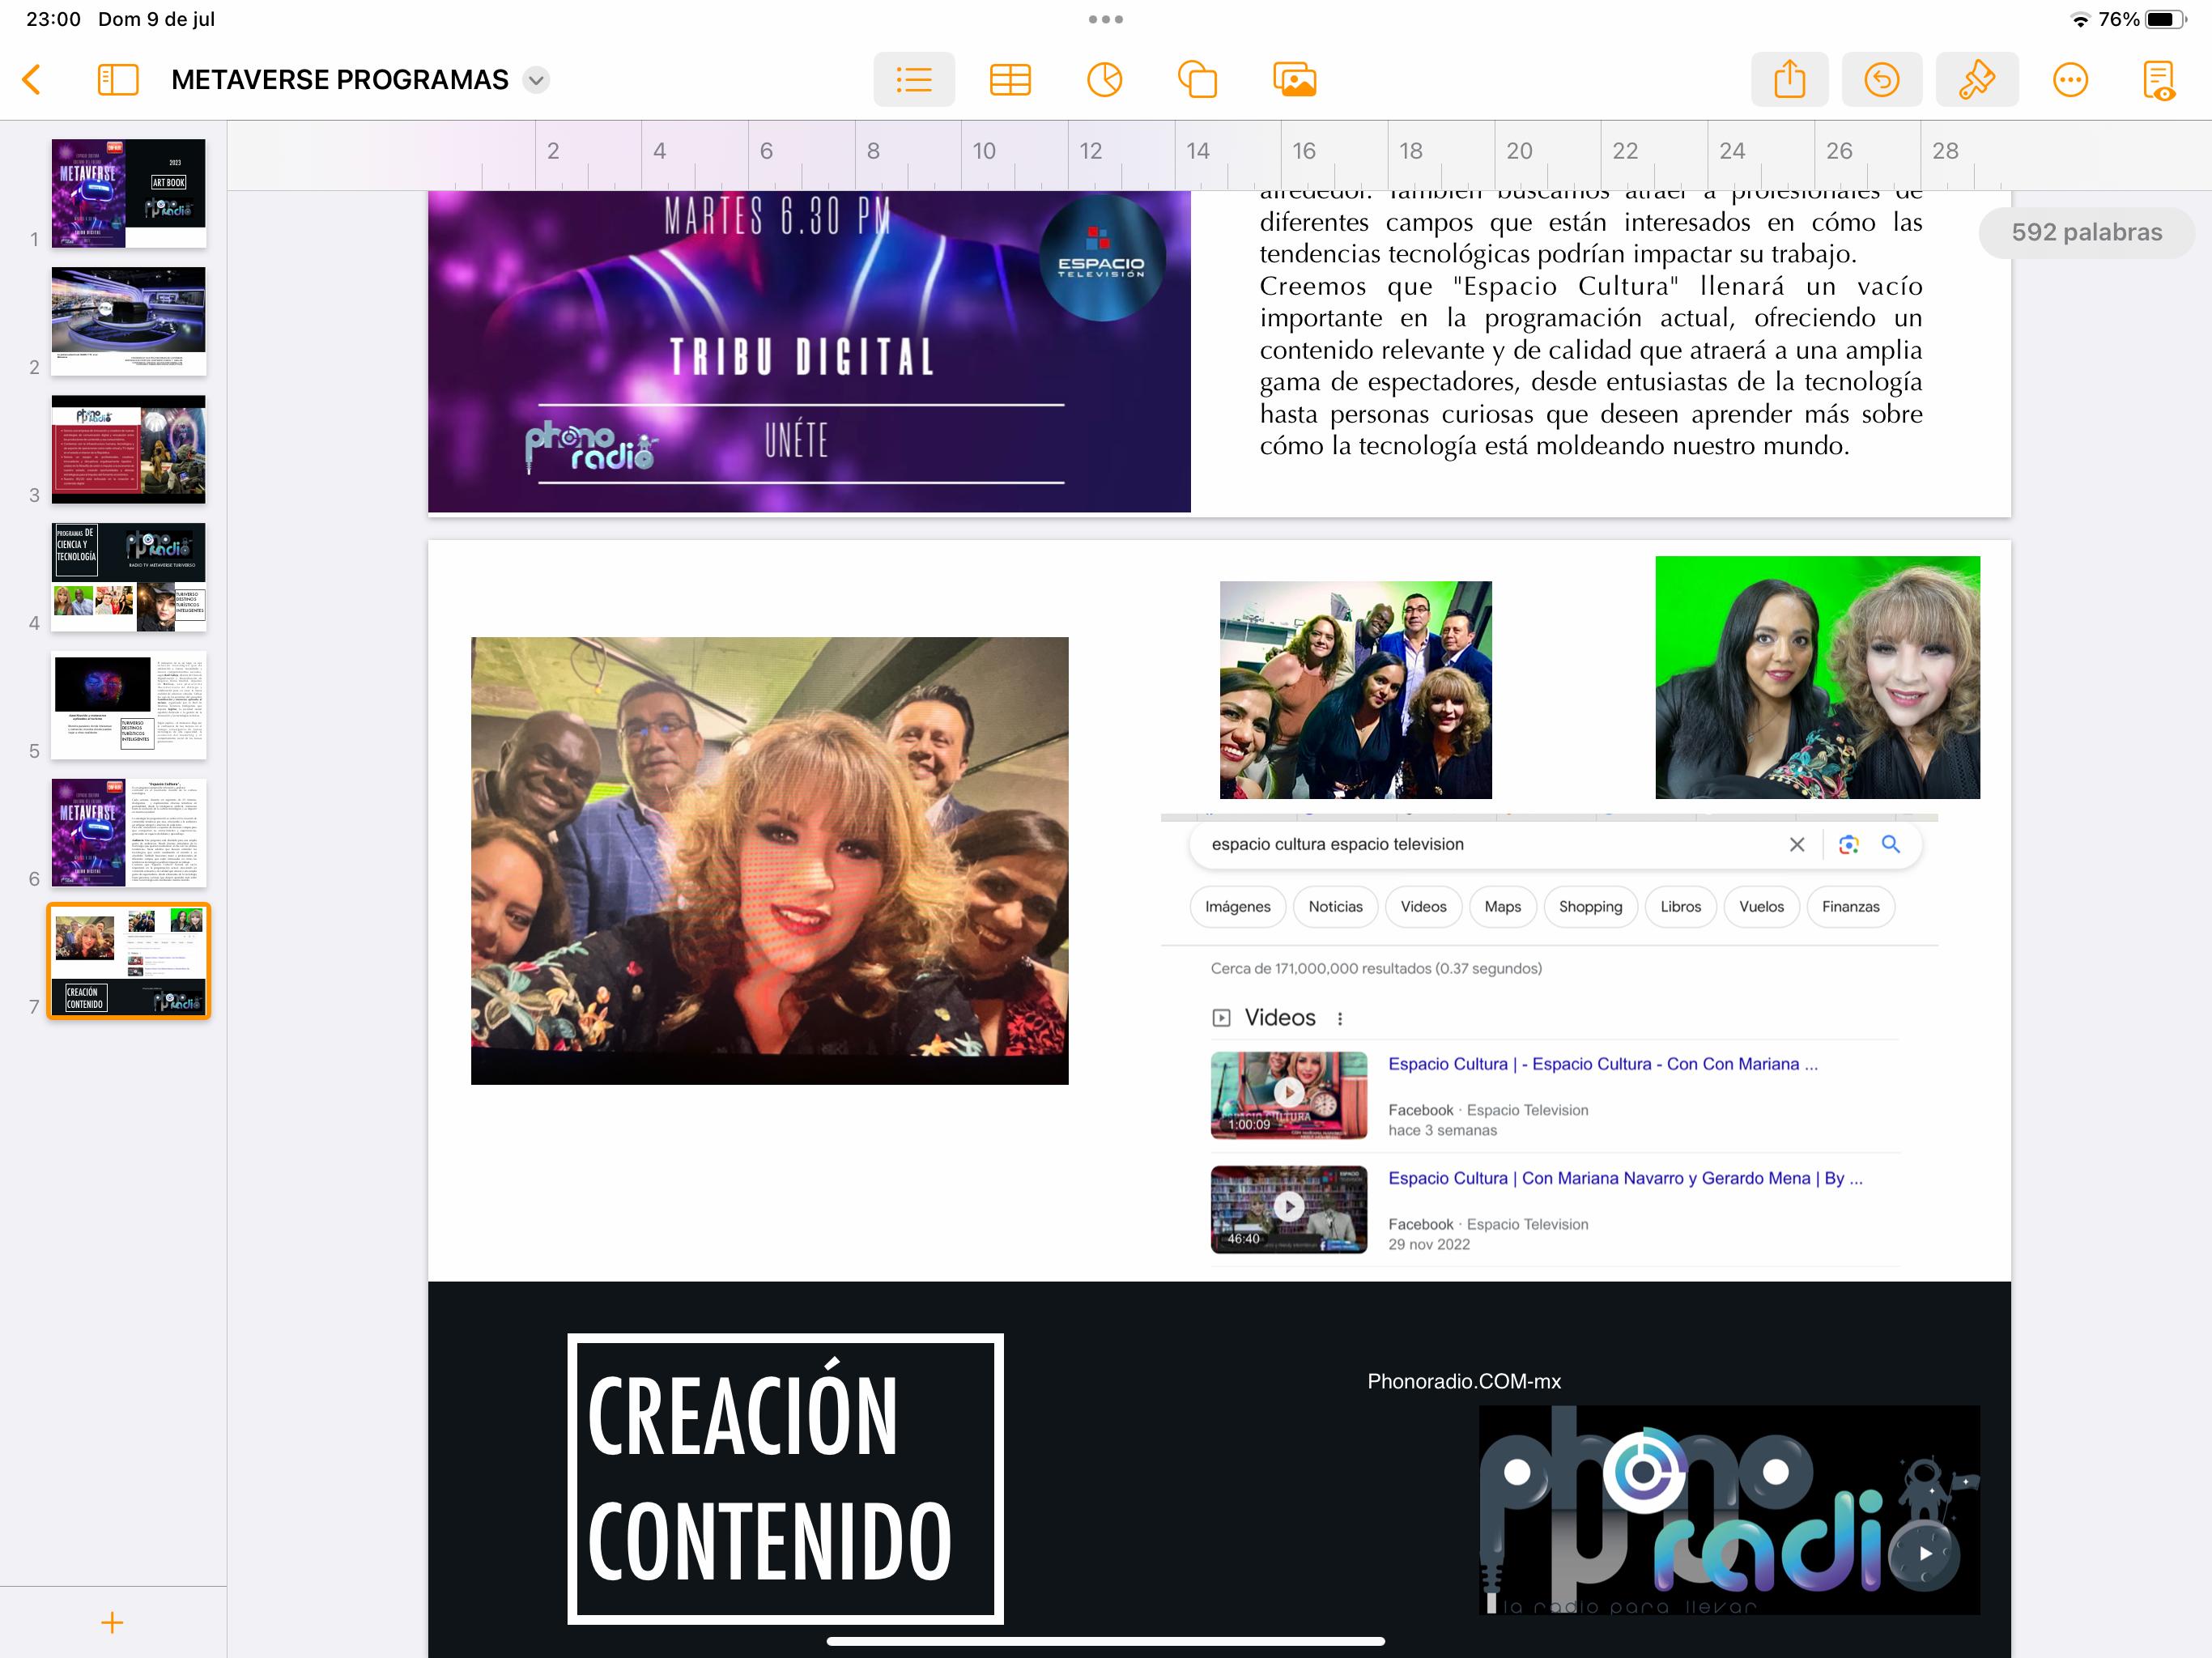This screenshot has width=2212, height=1658.
Task: Tap the back arrow to documents
Action: tap(32, 79)
